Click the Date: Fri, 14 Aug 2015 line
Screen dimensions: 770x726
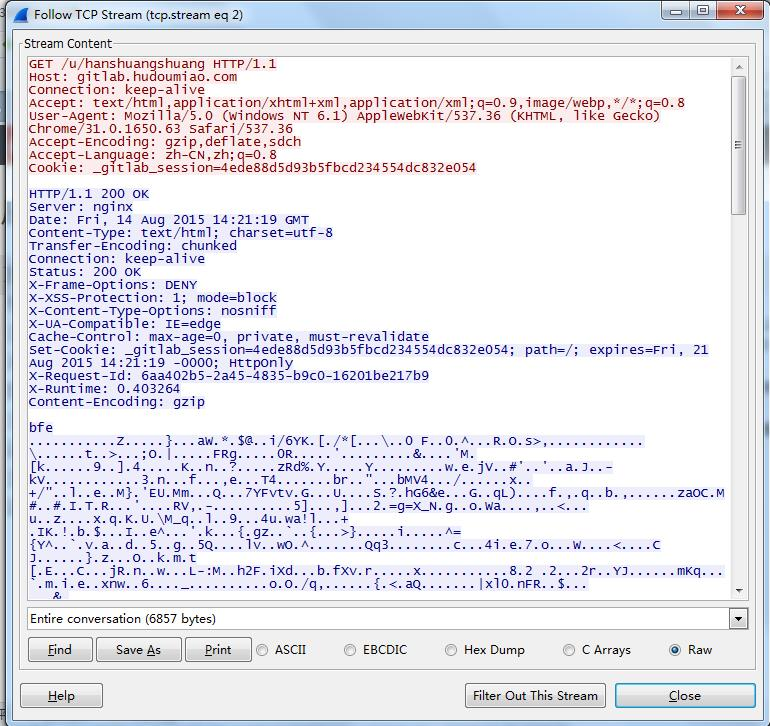tap(168, 220)
